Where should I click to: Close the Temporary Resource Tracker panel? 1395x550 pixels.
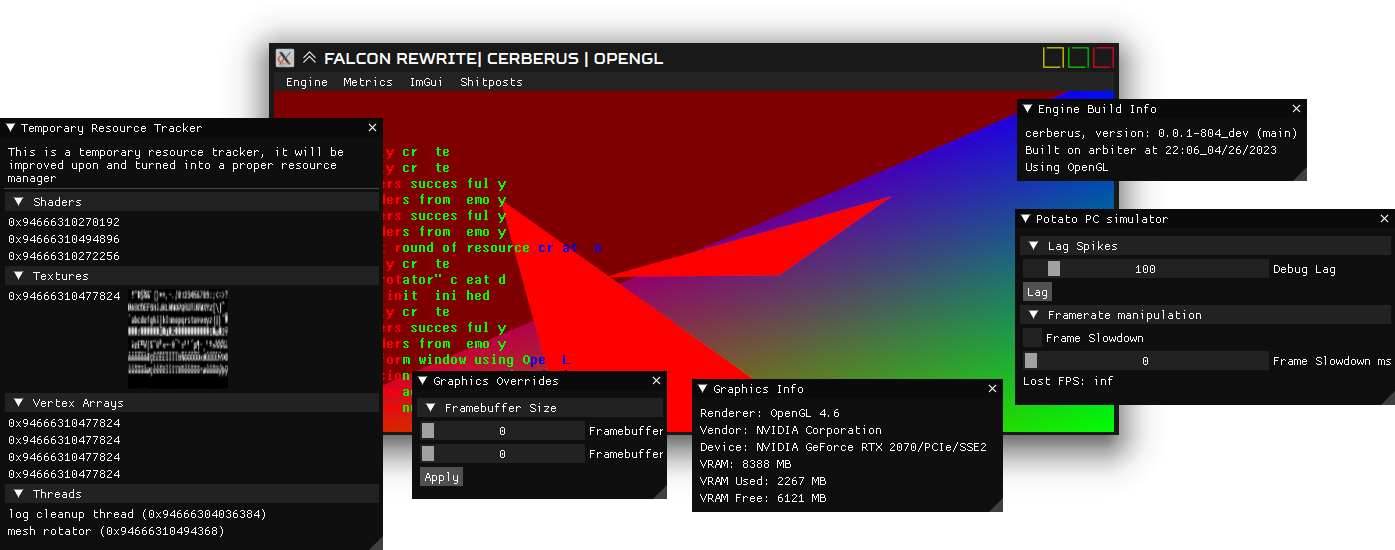tap(372, 128)
